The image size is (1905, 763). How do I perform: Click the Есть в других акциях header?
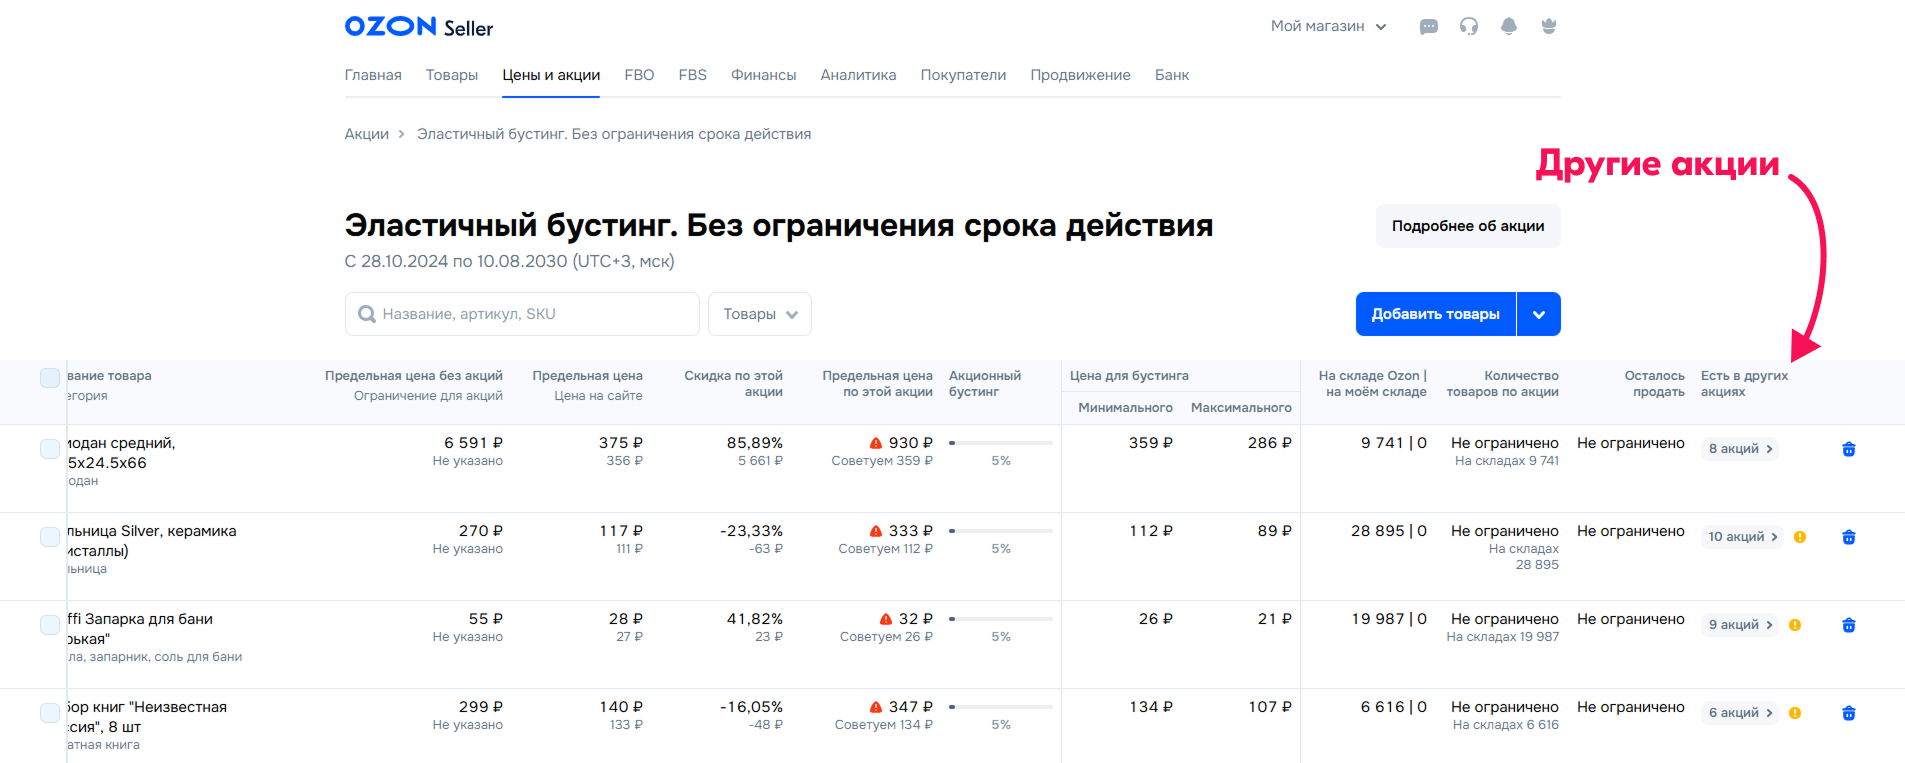[x=1745, y=384]
